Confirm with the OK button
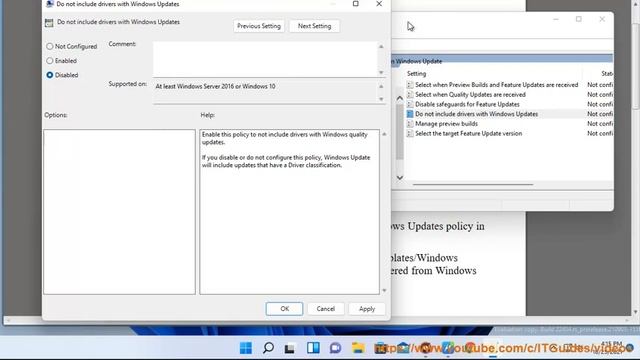 [284, 309]
